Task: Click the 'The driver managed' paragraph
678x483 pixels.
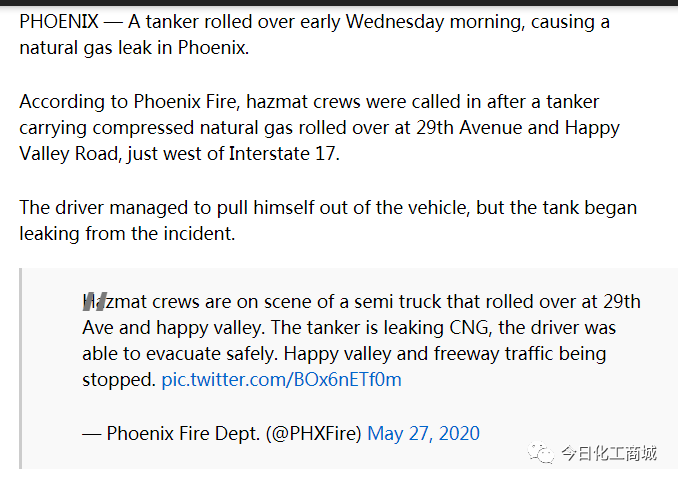Action: (x=328, y=221)
